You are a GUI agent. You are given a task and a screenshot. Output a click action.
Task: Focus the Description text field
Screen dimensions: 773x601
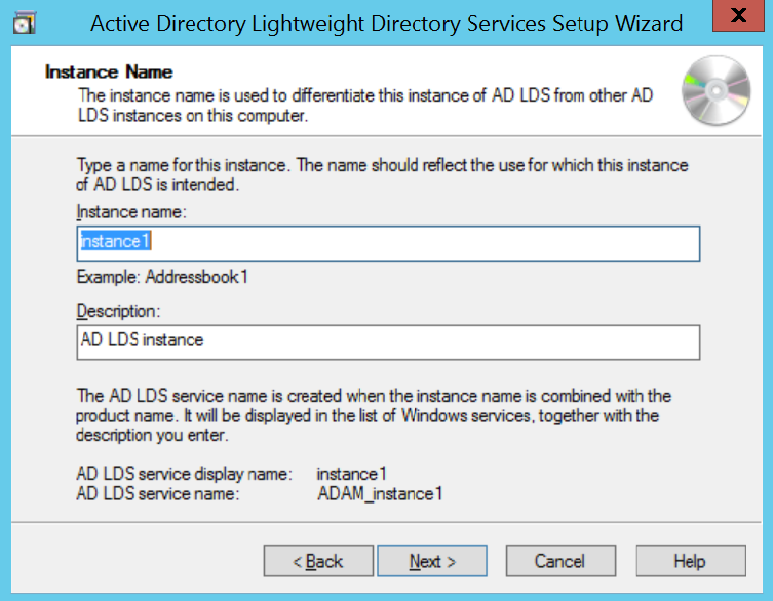click(388, 341)
